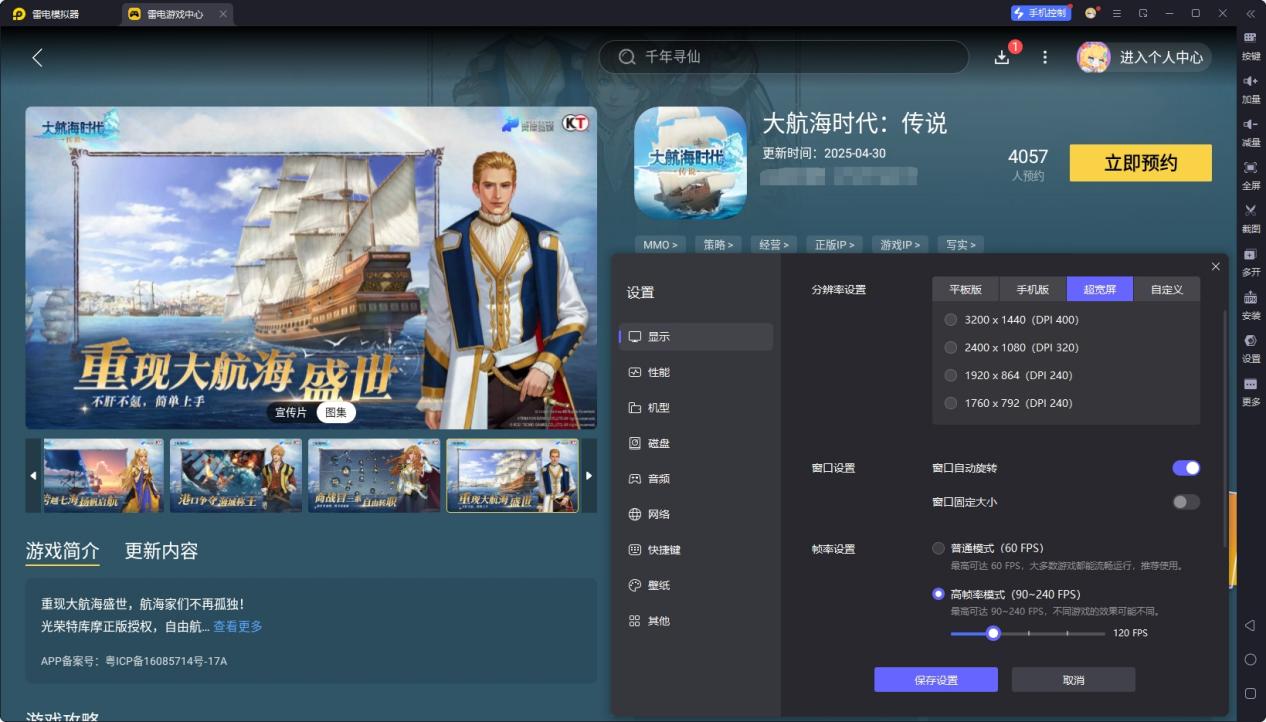Click the Android home circle icon

[x=1250, y=659]
